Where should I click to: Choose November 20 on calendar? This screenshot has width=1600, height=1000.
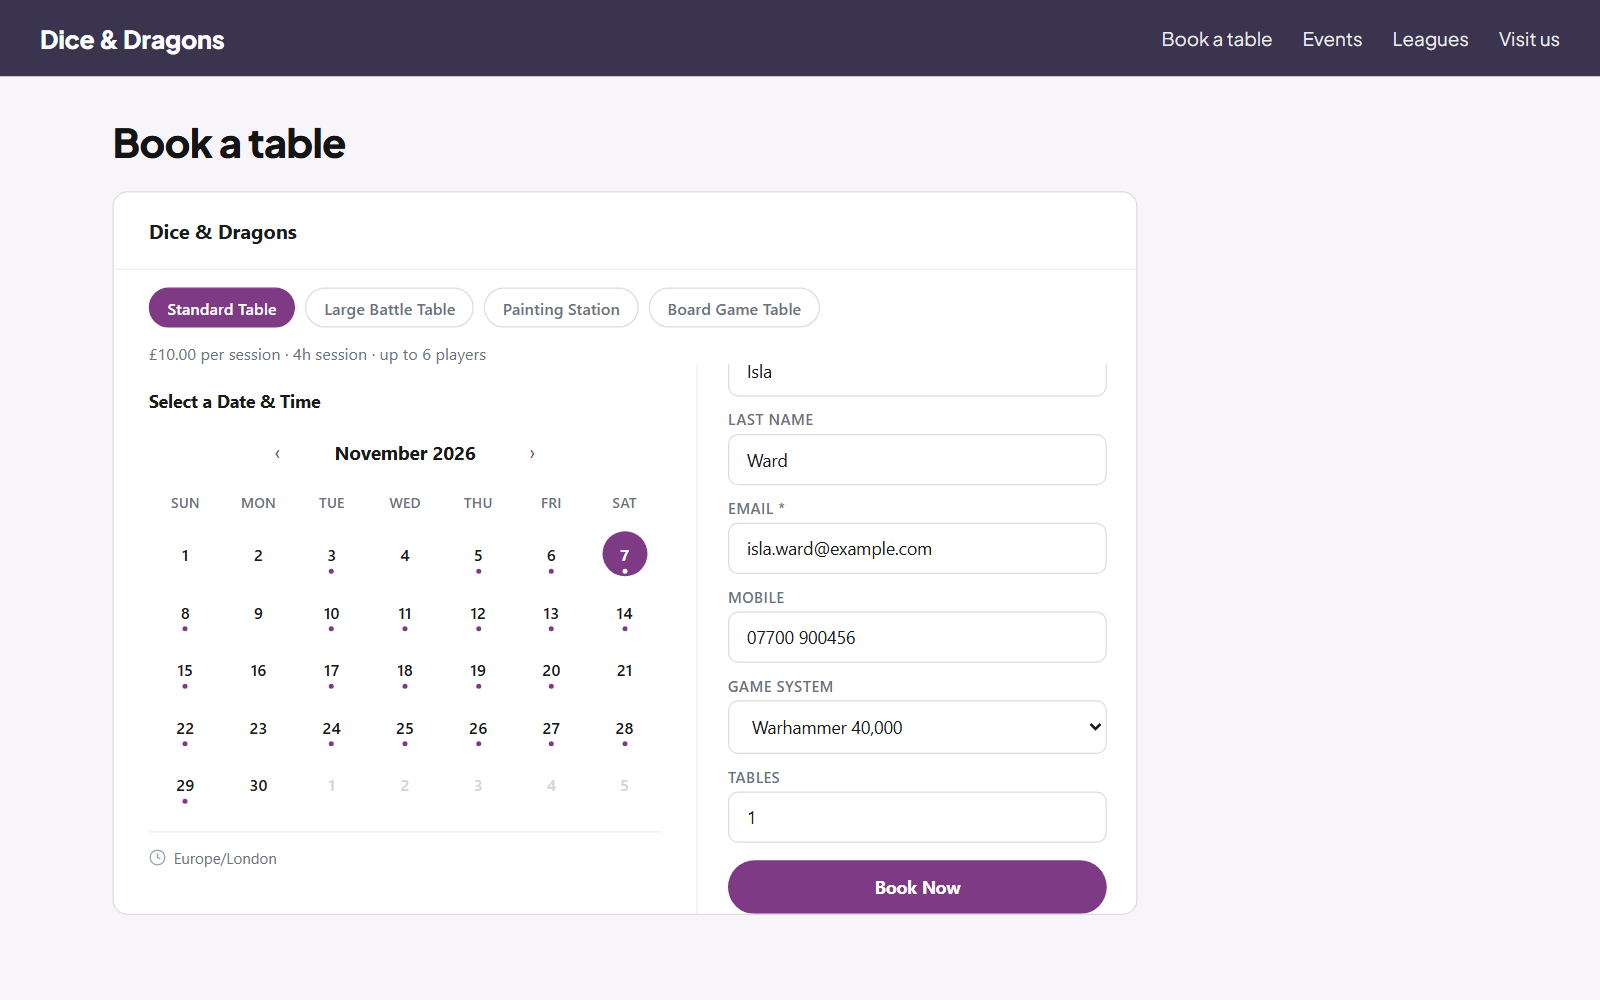(x=551, y=671)
